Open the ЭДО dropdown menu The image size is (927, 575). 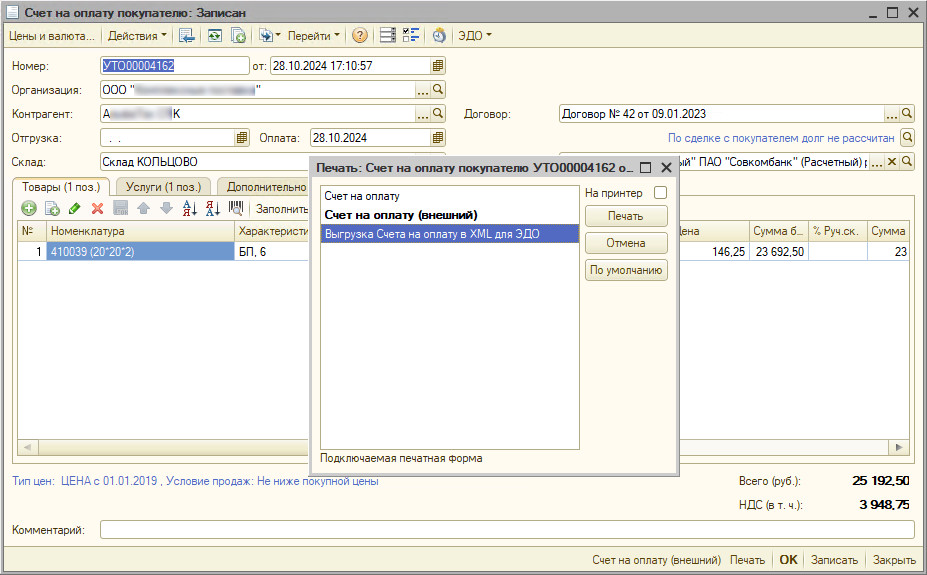(475, 35)
